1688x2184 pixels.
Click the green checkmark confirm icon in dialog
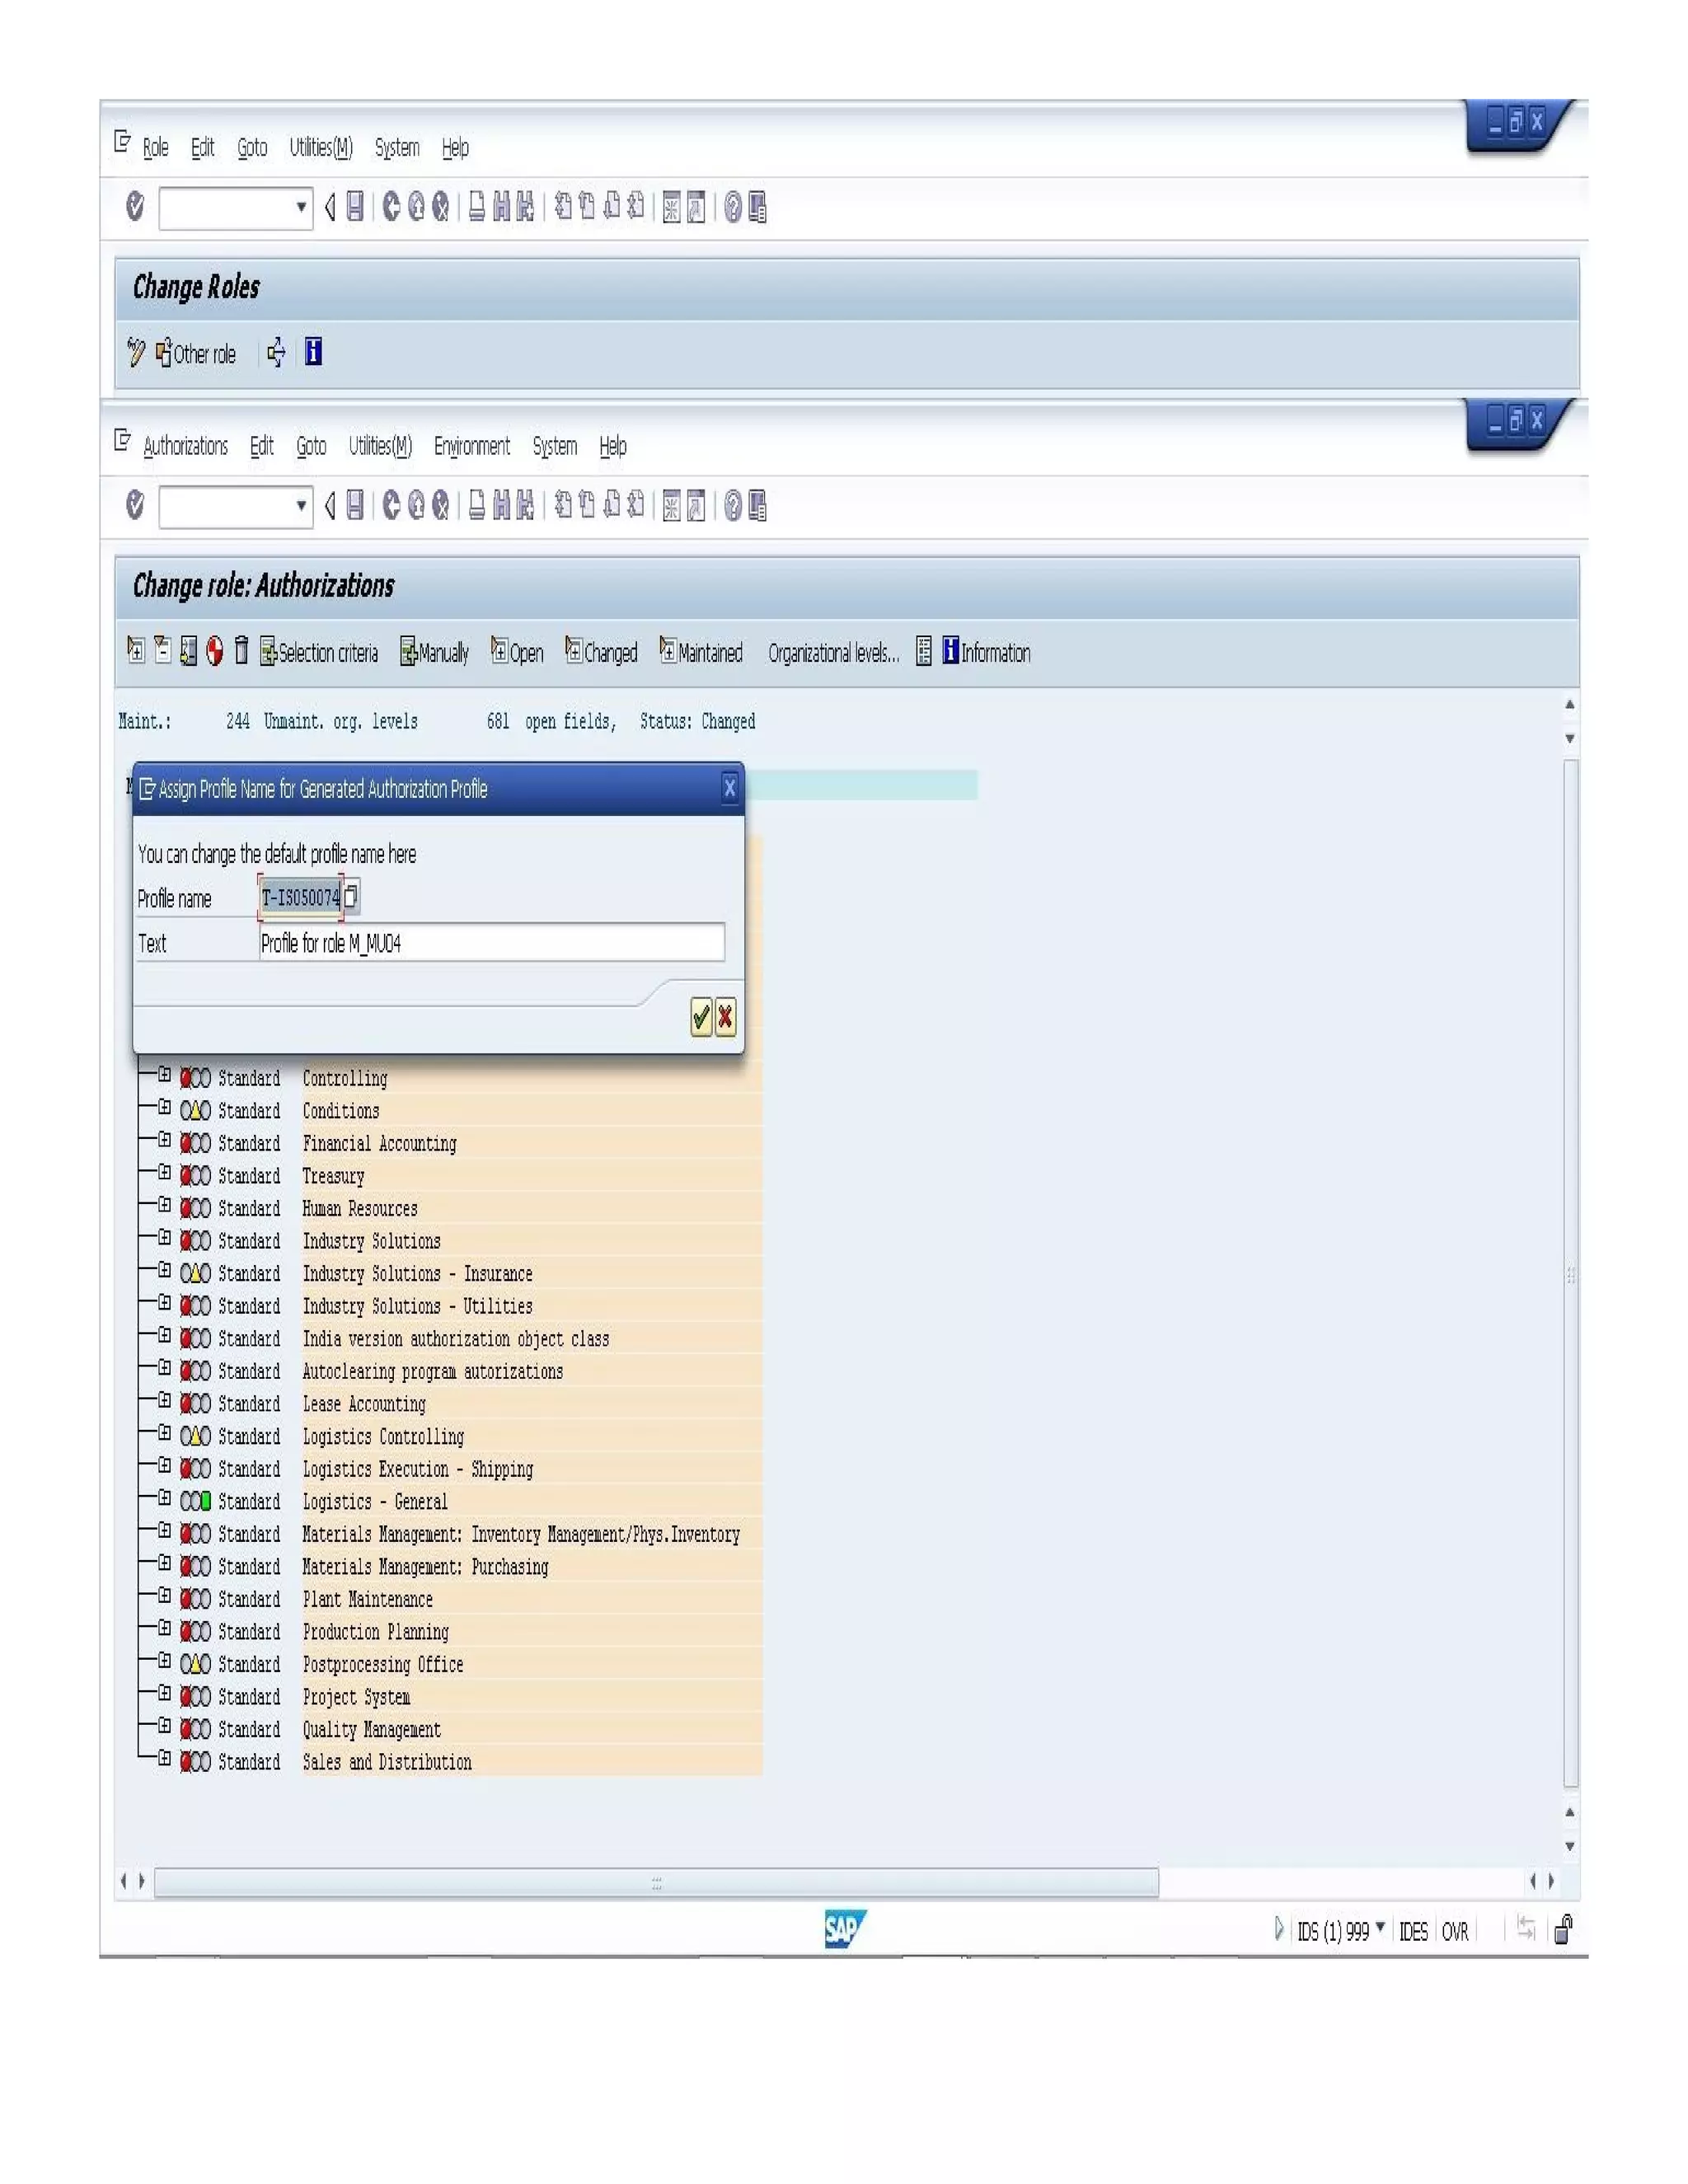701,1017
